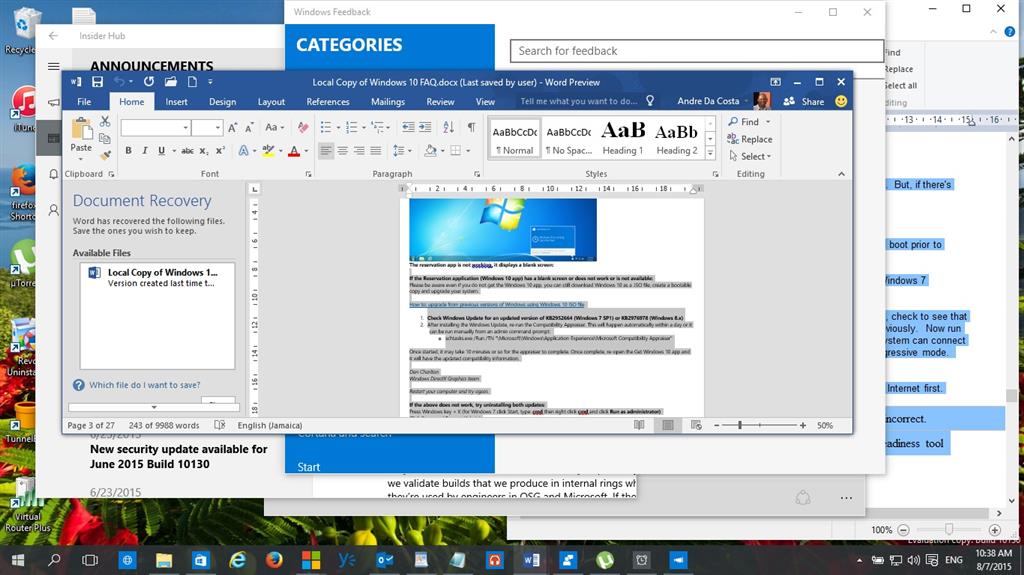The width and height of the screenshot is (1024, 575).
Task: Clear all formatting with eraser icon
Action: click(302, 127)
